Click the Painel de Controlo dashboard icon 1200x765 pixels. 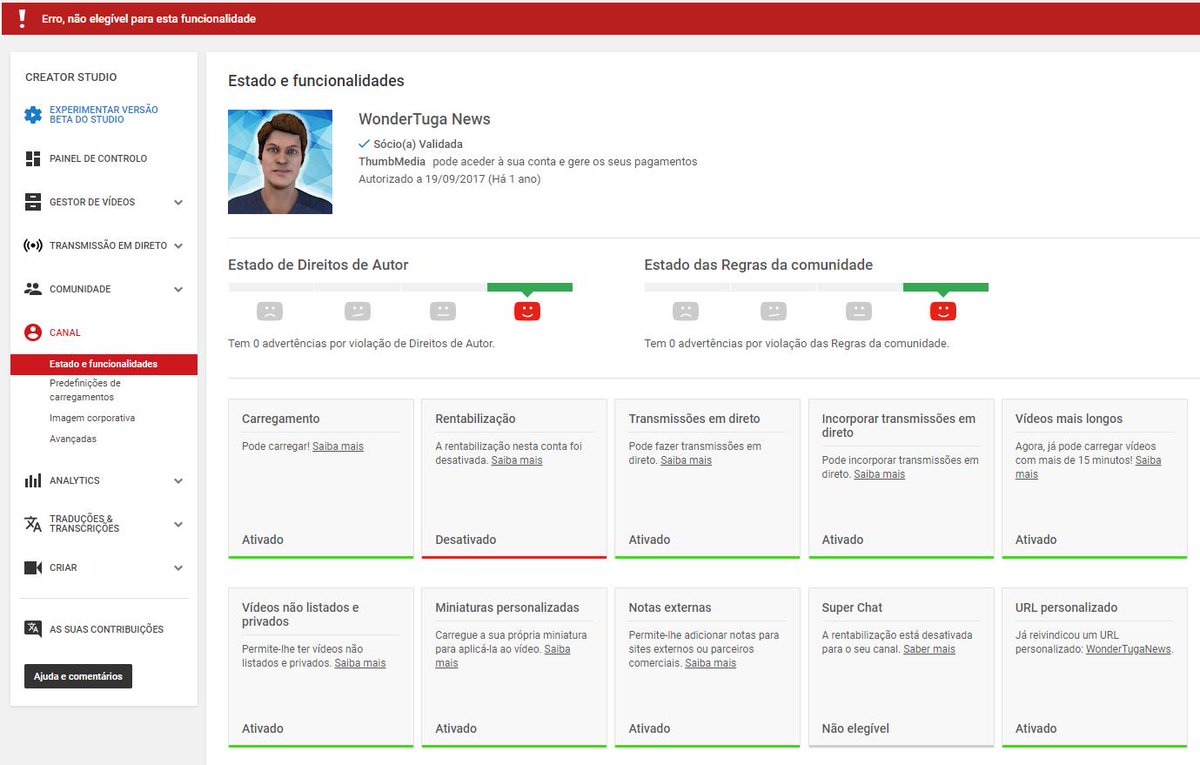coord(33,159)
